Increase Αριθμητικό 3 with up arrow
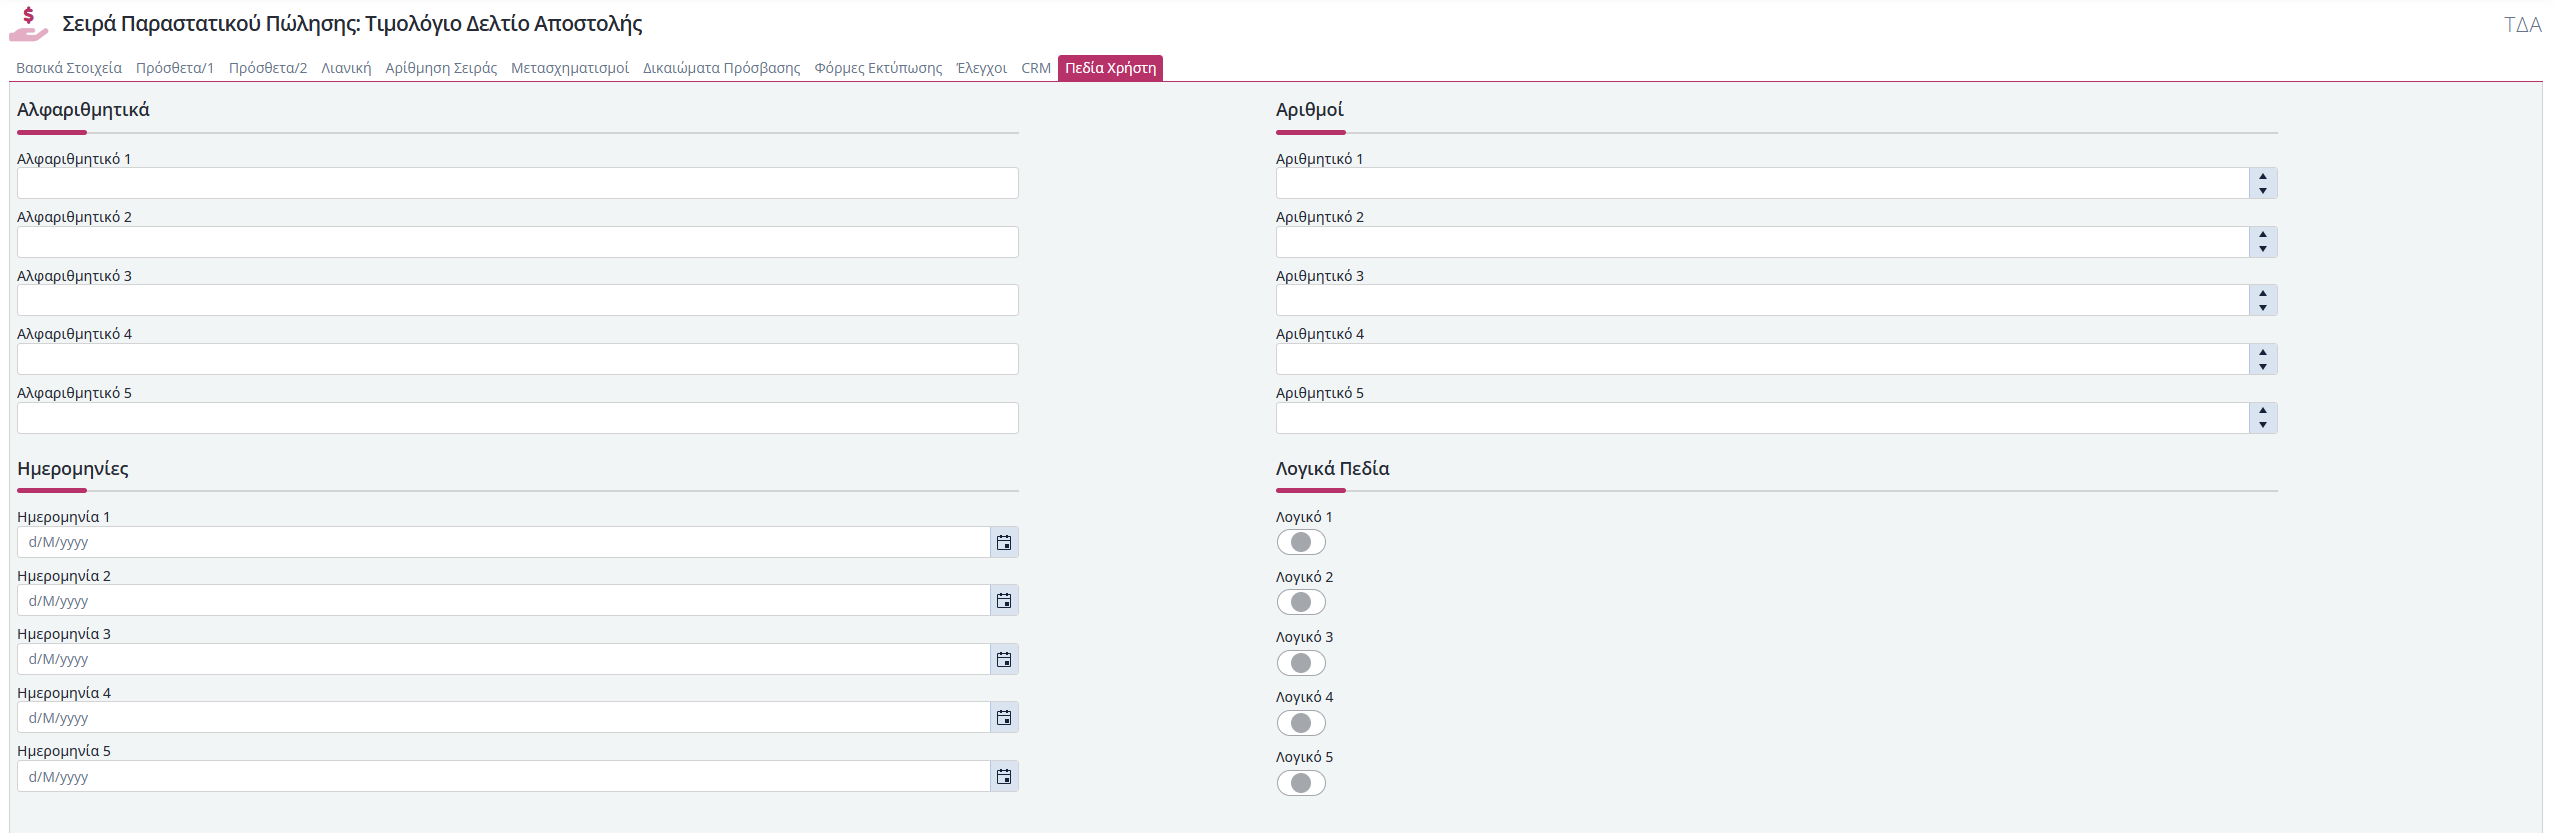 point(2263,293)
